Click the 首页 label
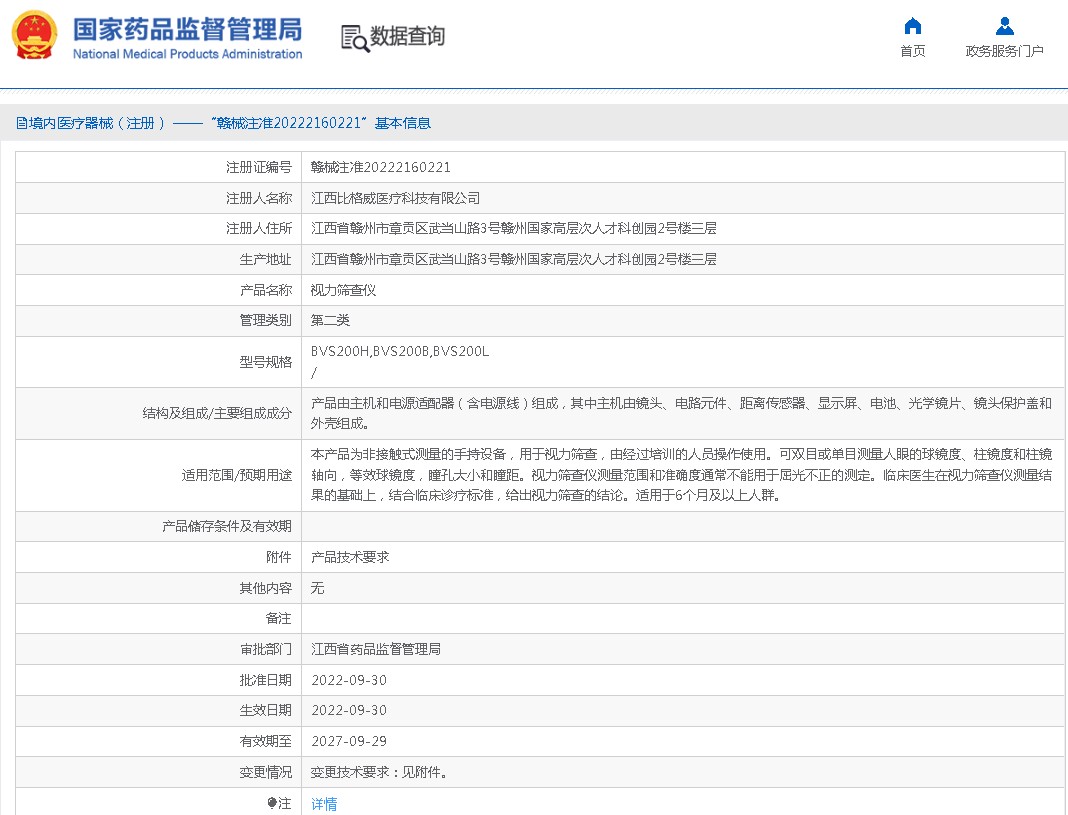1068x815 pixels. (x=912, y=51)
